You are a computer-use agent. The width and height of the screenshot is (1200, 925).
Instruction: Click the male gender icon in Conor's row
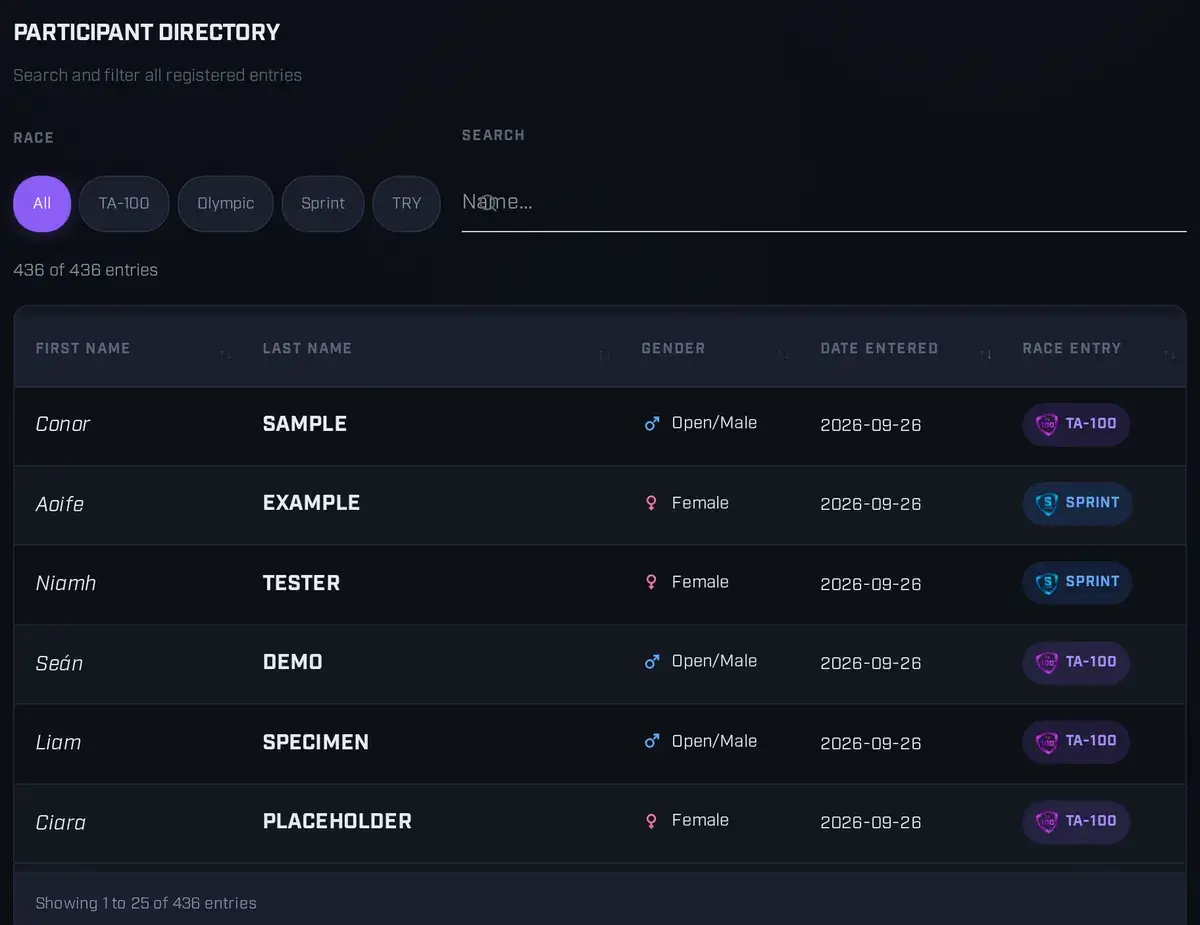(652, 424)
